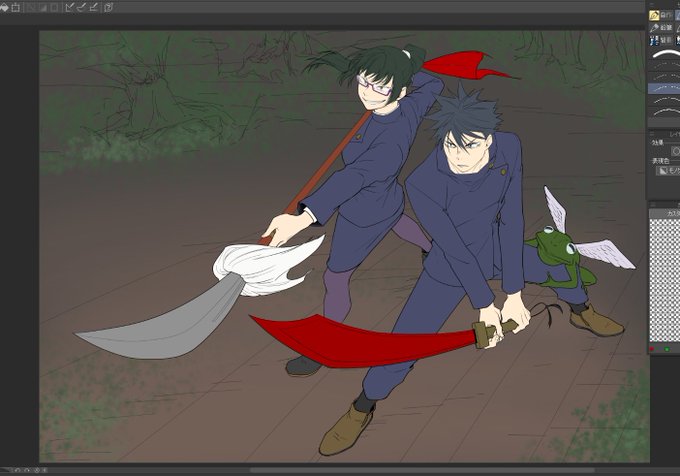Select the blue-white icon sub tool group tab
The width and height of the screenshot is (680, 476).
pyautogui.click(x=660, y=40)
